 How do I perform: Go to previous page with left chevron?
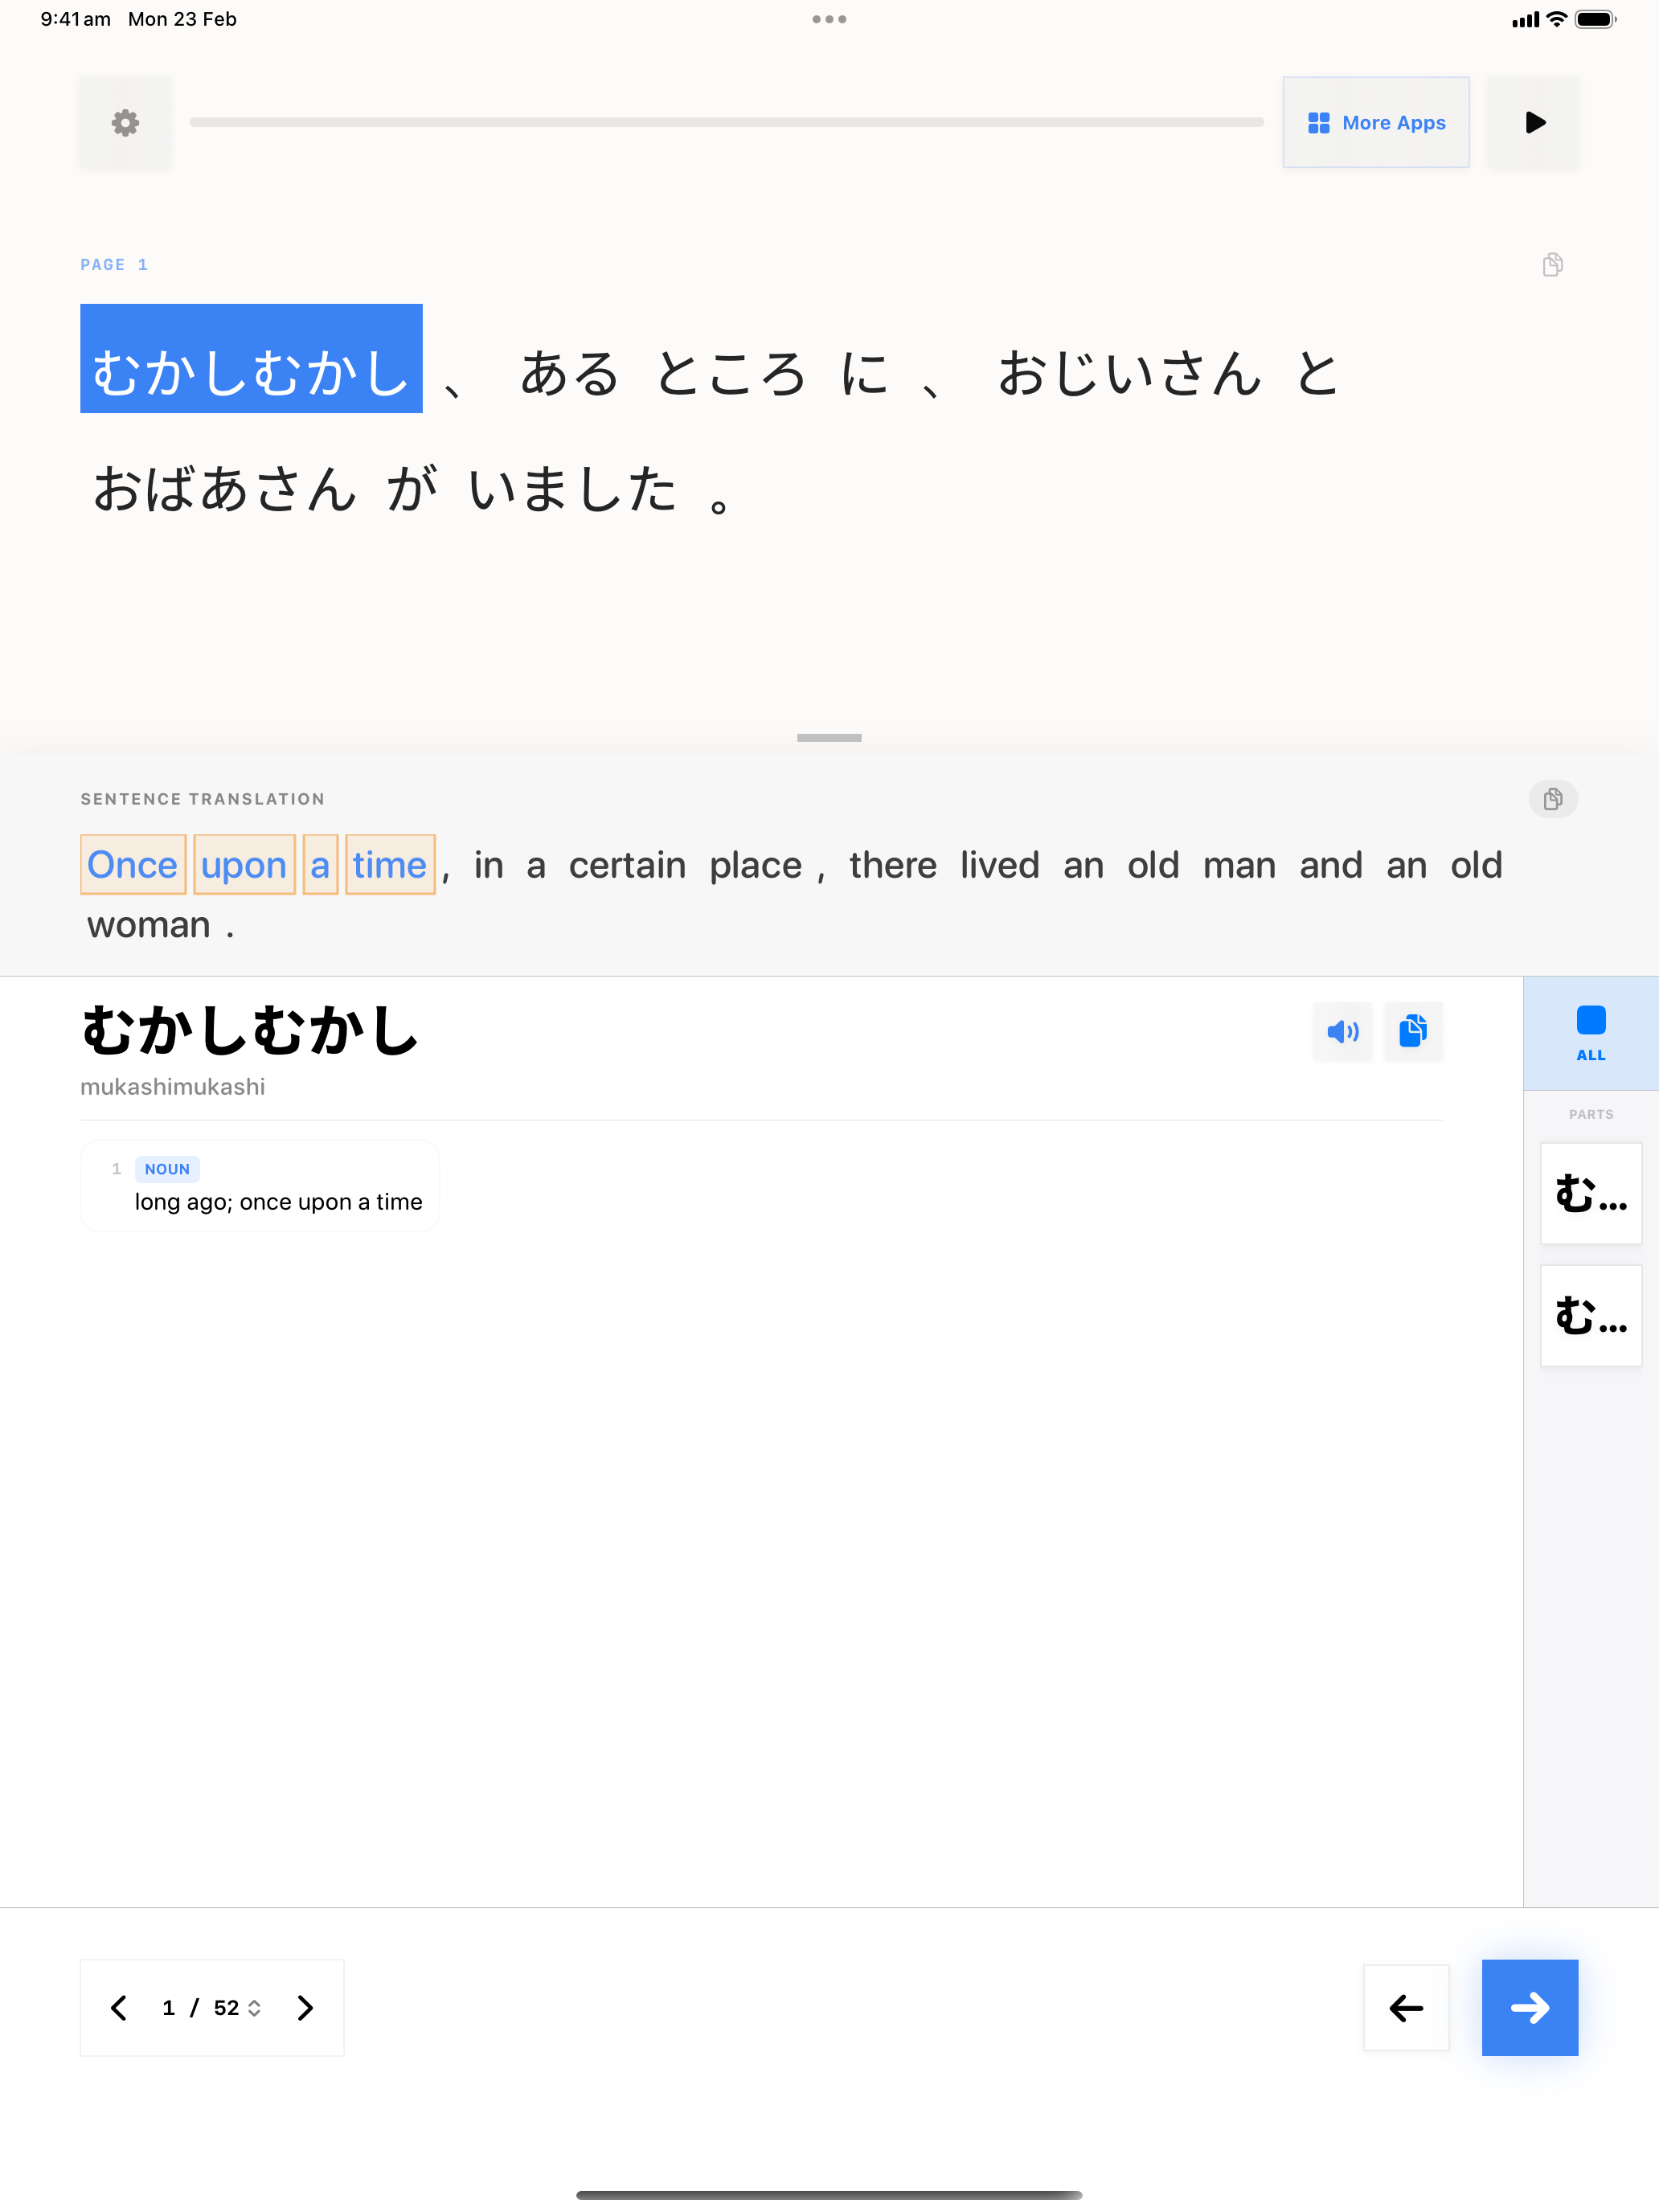pos(119,2008)
